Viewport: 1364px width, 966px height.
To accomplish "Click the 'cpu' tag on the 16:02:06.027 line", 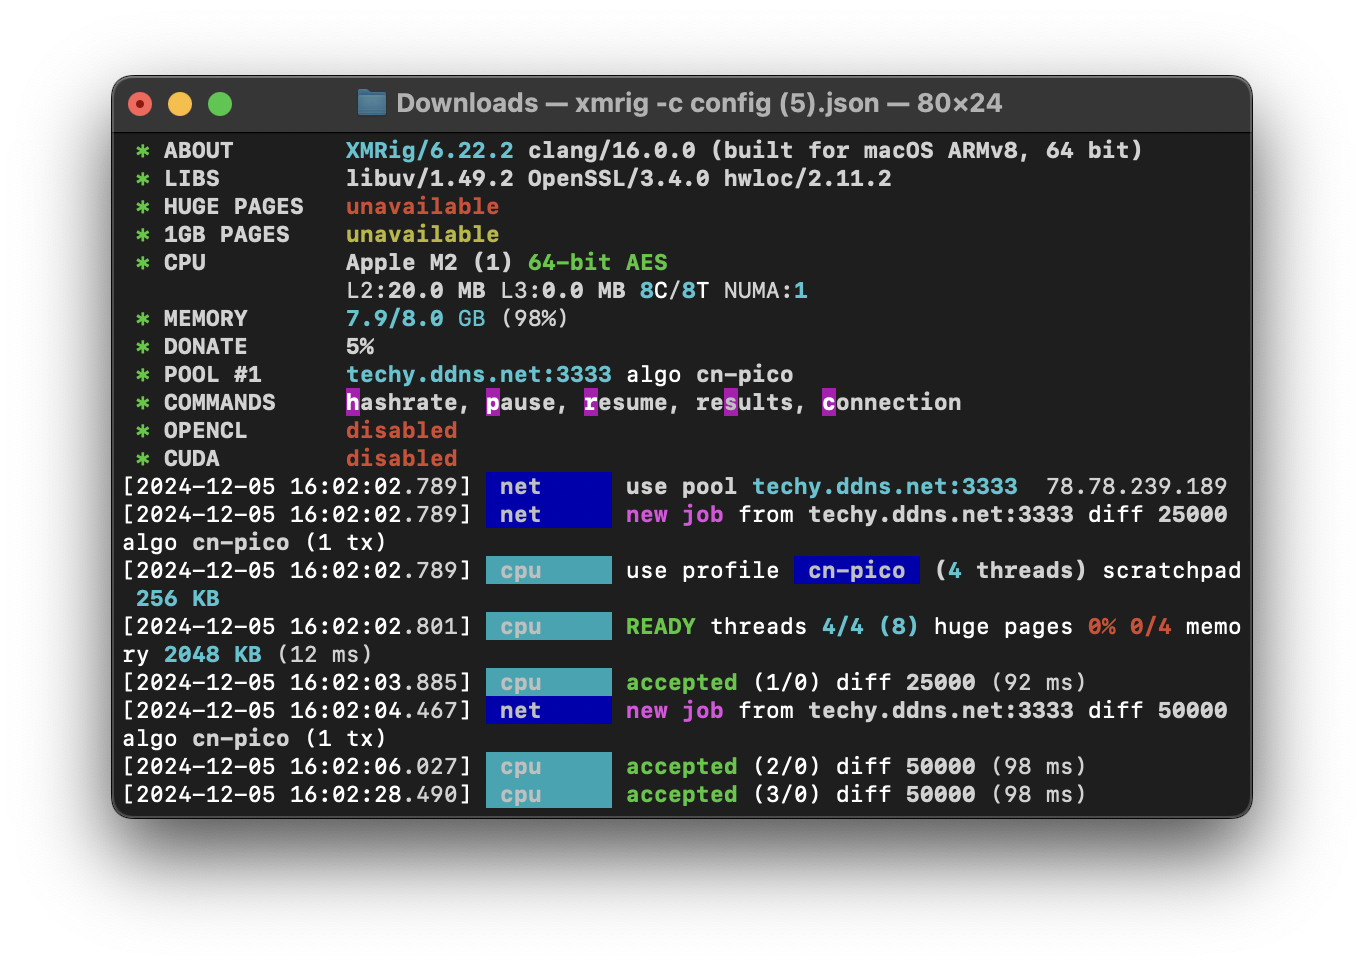I will pyautogui.click(x=548, y=766).
